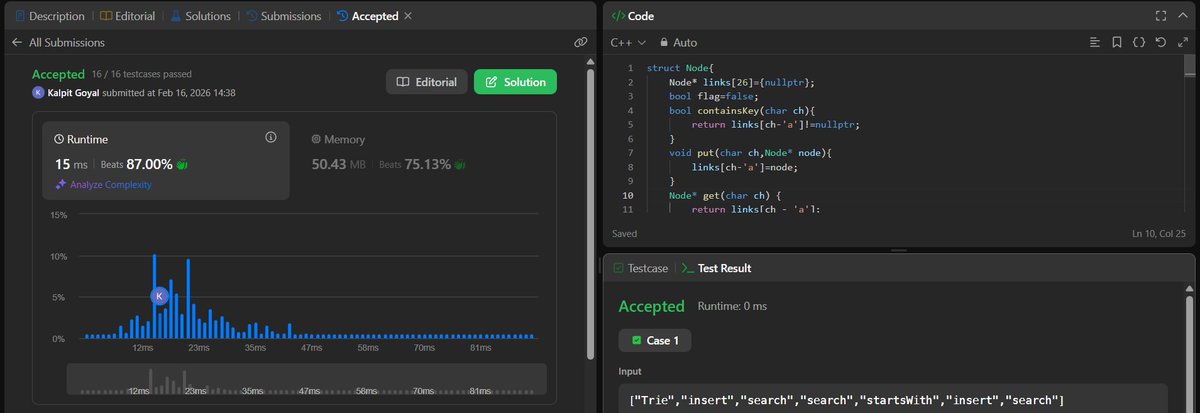
Task: Click the green Solution button
Action: tap(515, 82)
